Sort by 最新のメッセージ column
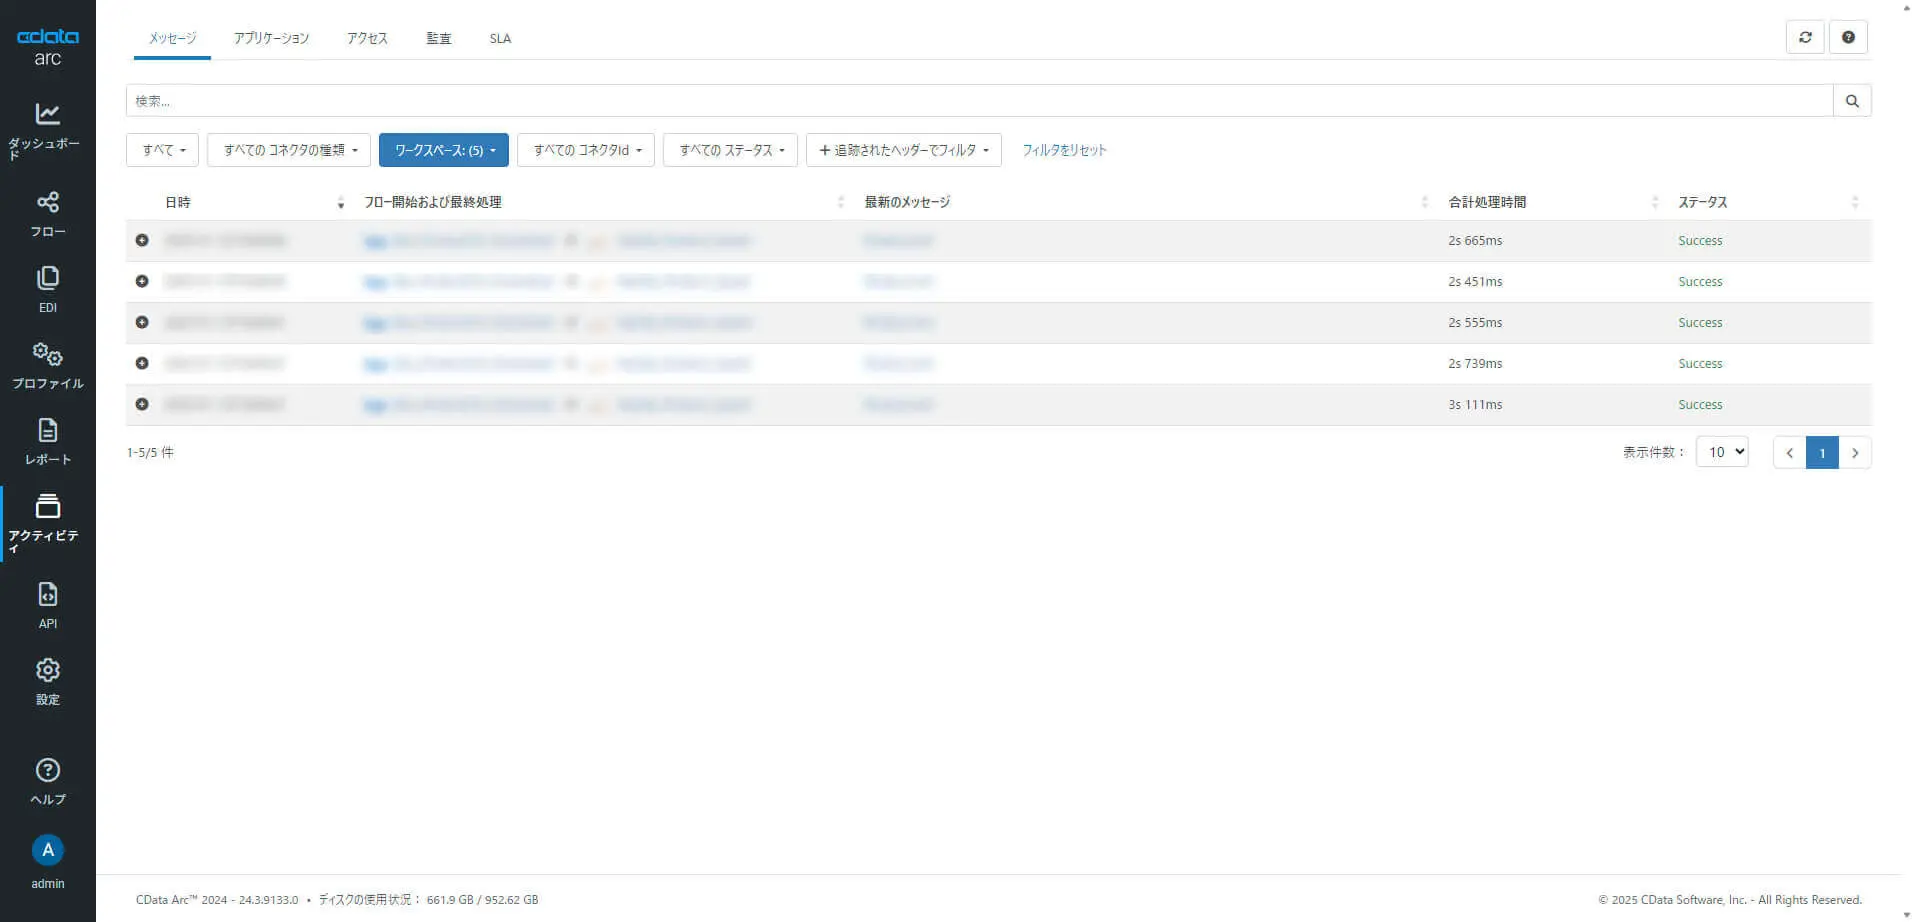 (x=1146, y=202)
